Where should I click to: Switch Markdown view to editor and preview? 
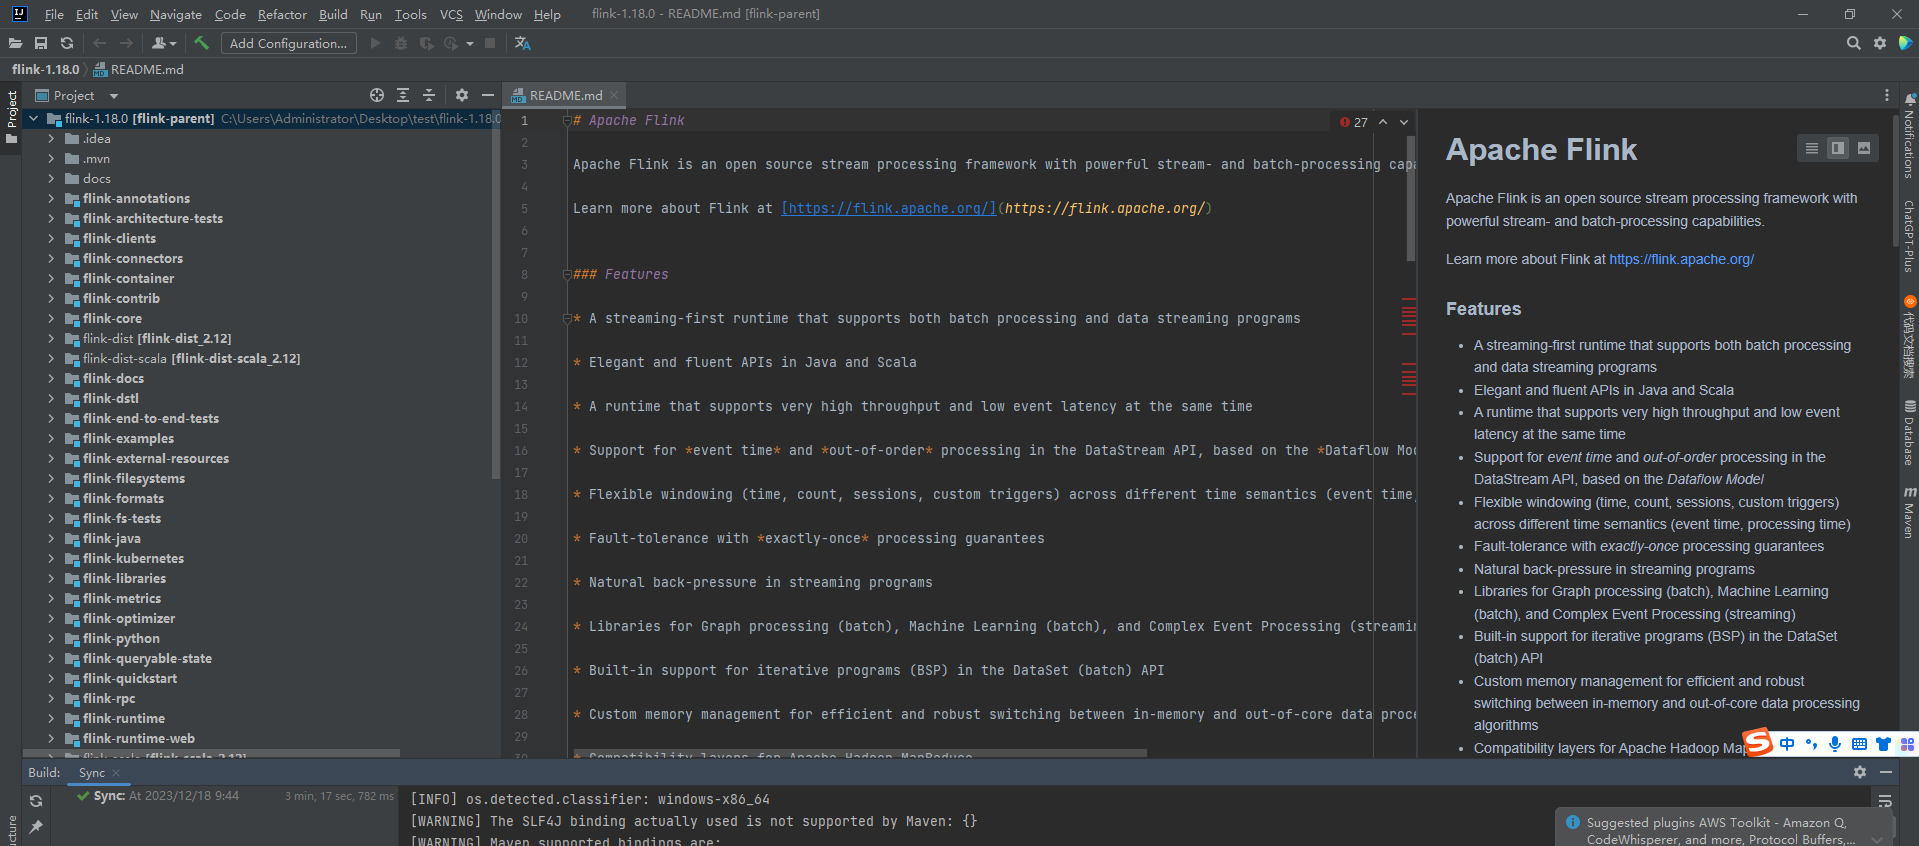tap(1838, 148)
